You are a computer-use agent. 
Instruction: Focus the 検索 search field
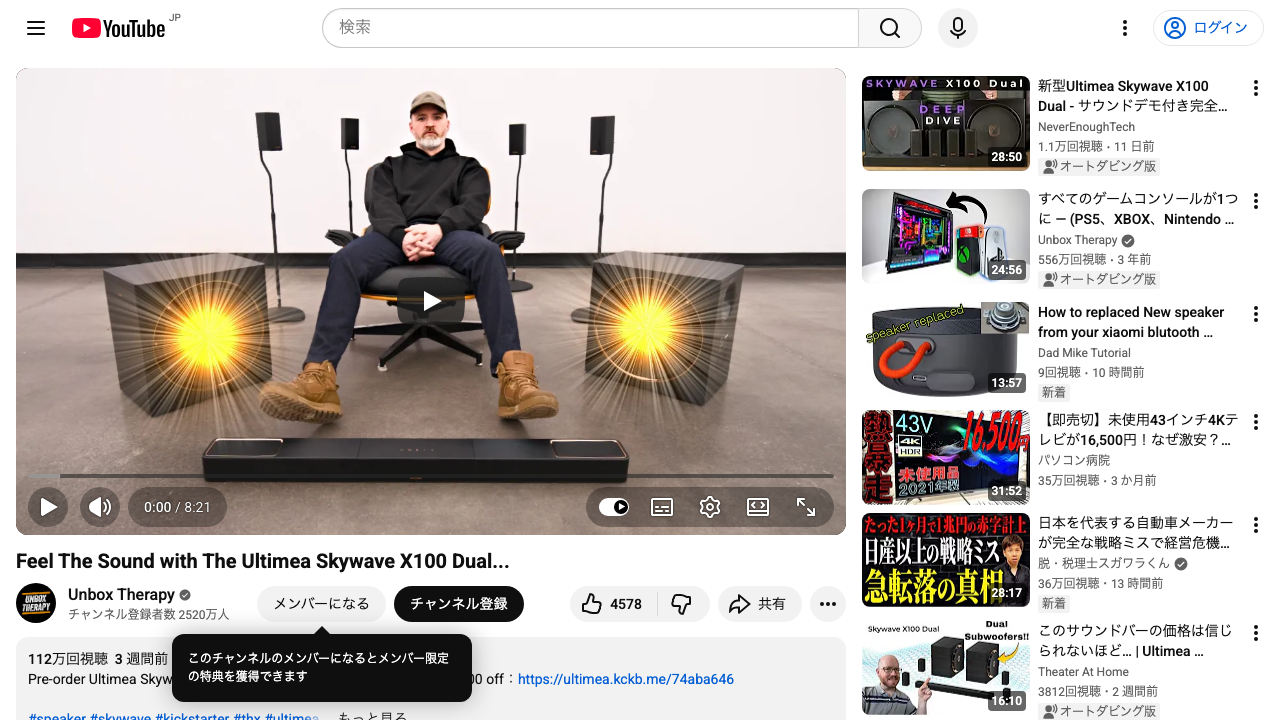tap(590, 28)
